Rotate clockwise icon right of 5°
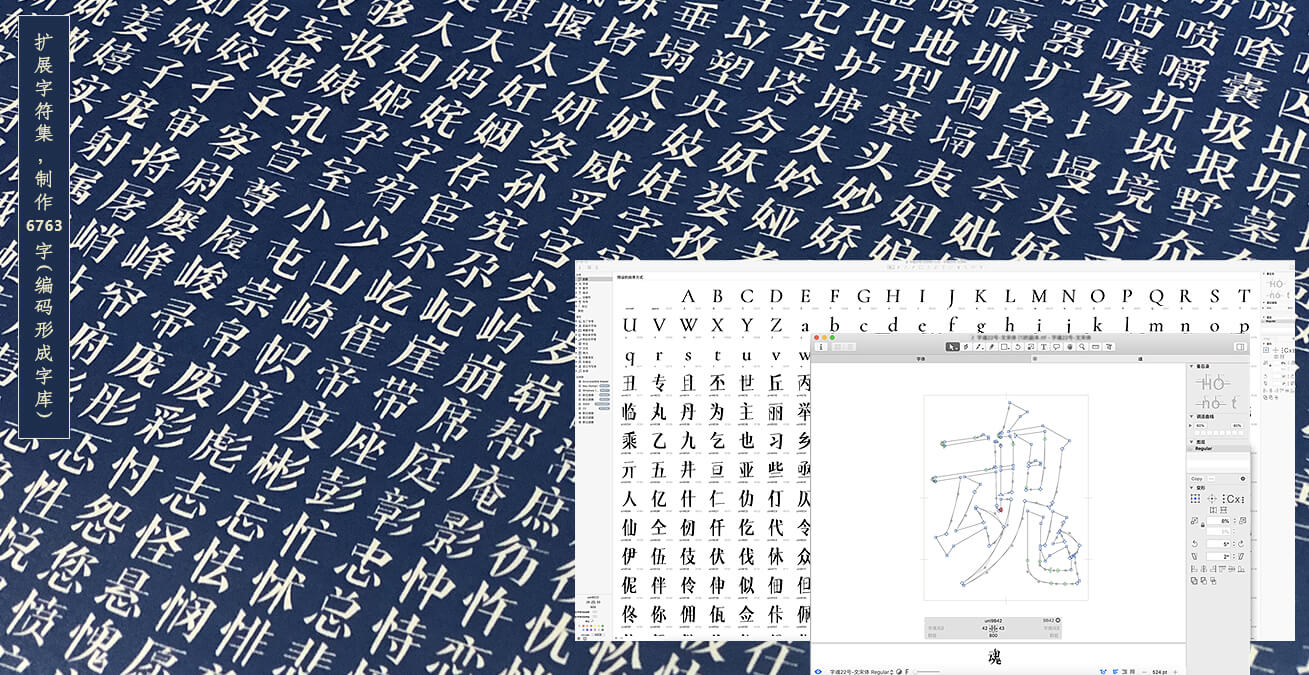The width and height of the screenshot is (1309, 675). click(1241, 544)
